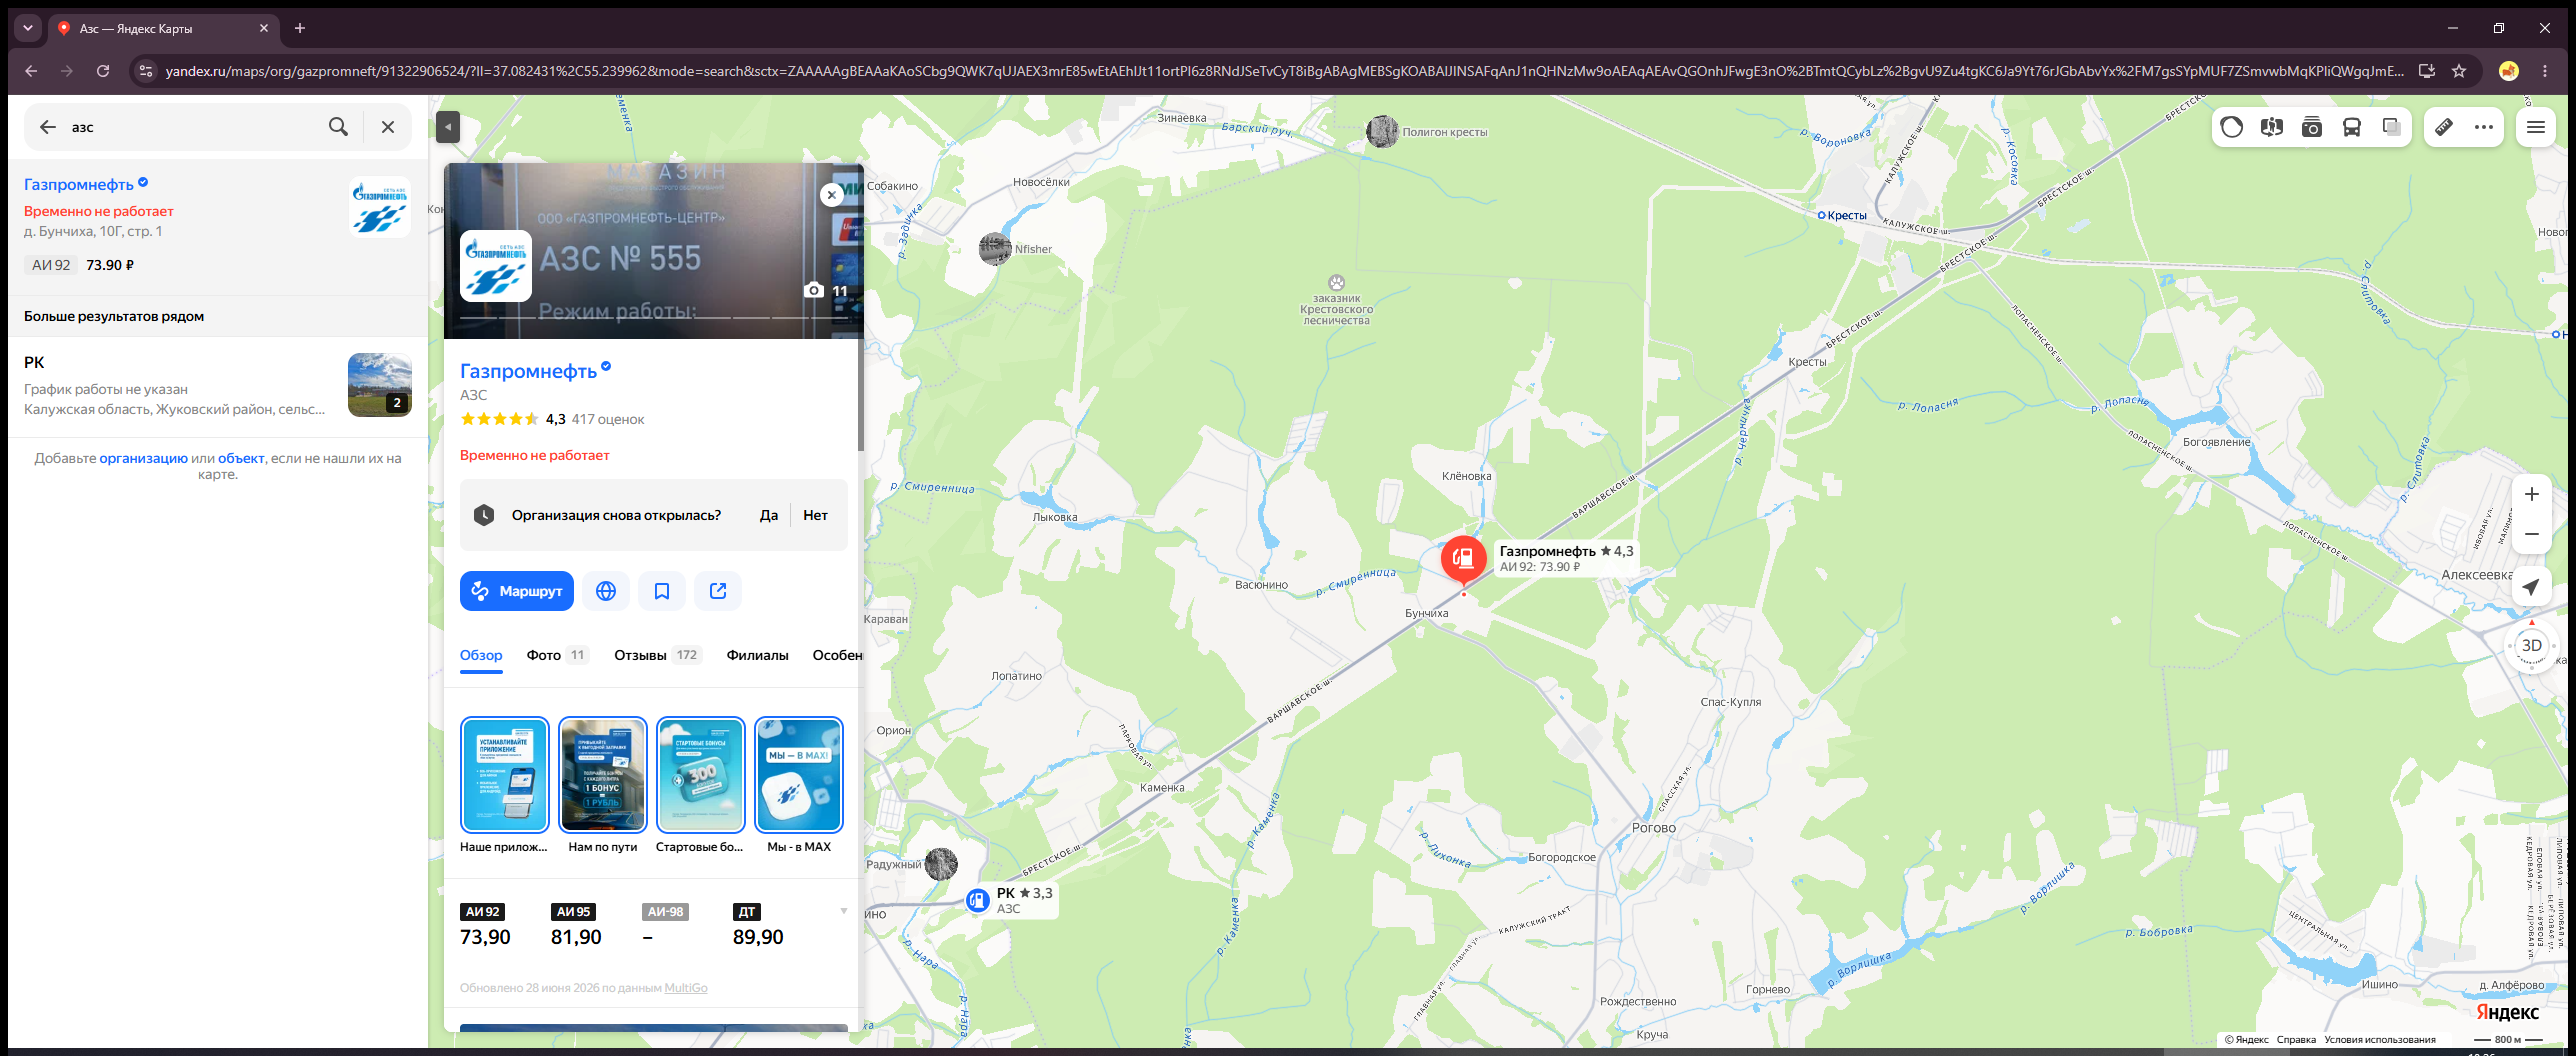Share the organization card
This screenshot has height=1056, width=2576.
click(x=718, y=591)
